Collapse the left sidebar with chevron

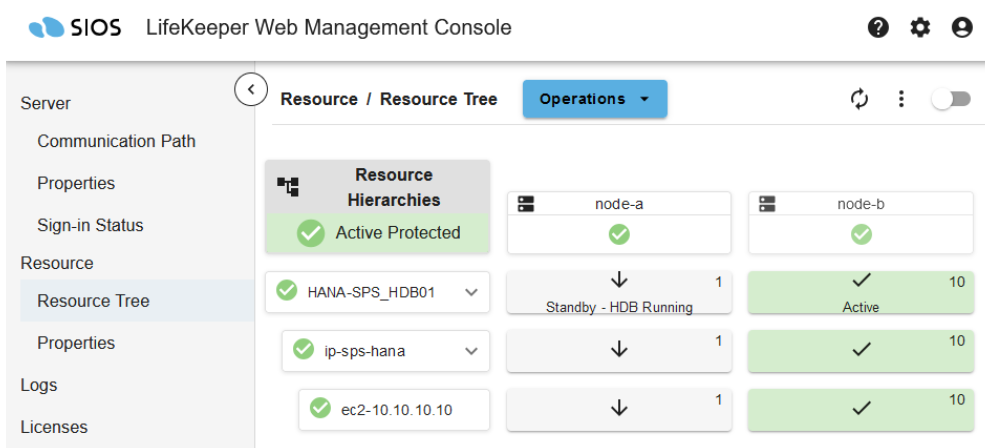[250, 89]
